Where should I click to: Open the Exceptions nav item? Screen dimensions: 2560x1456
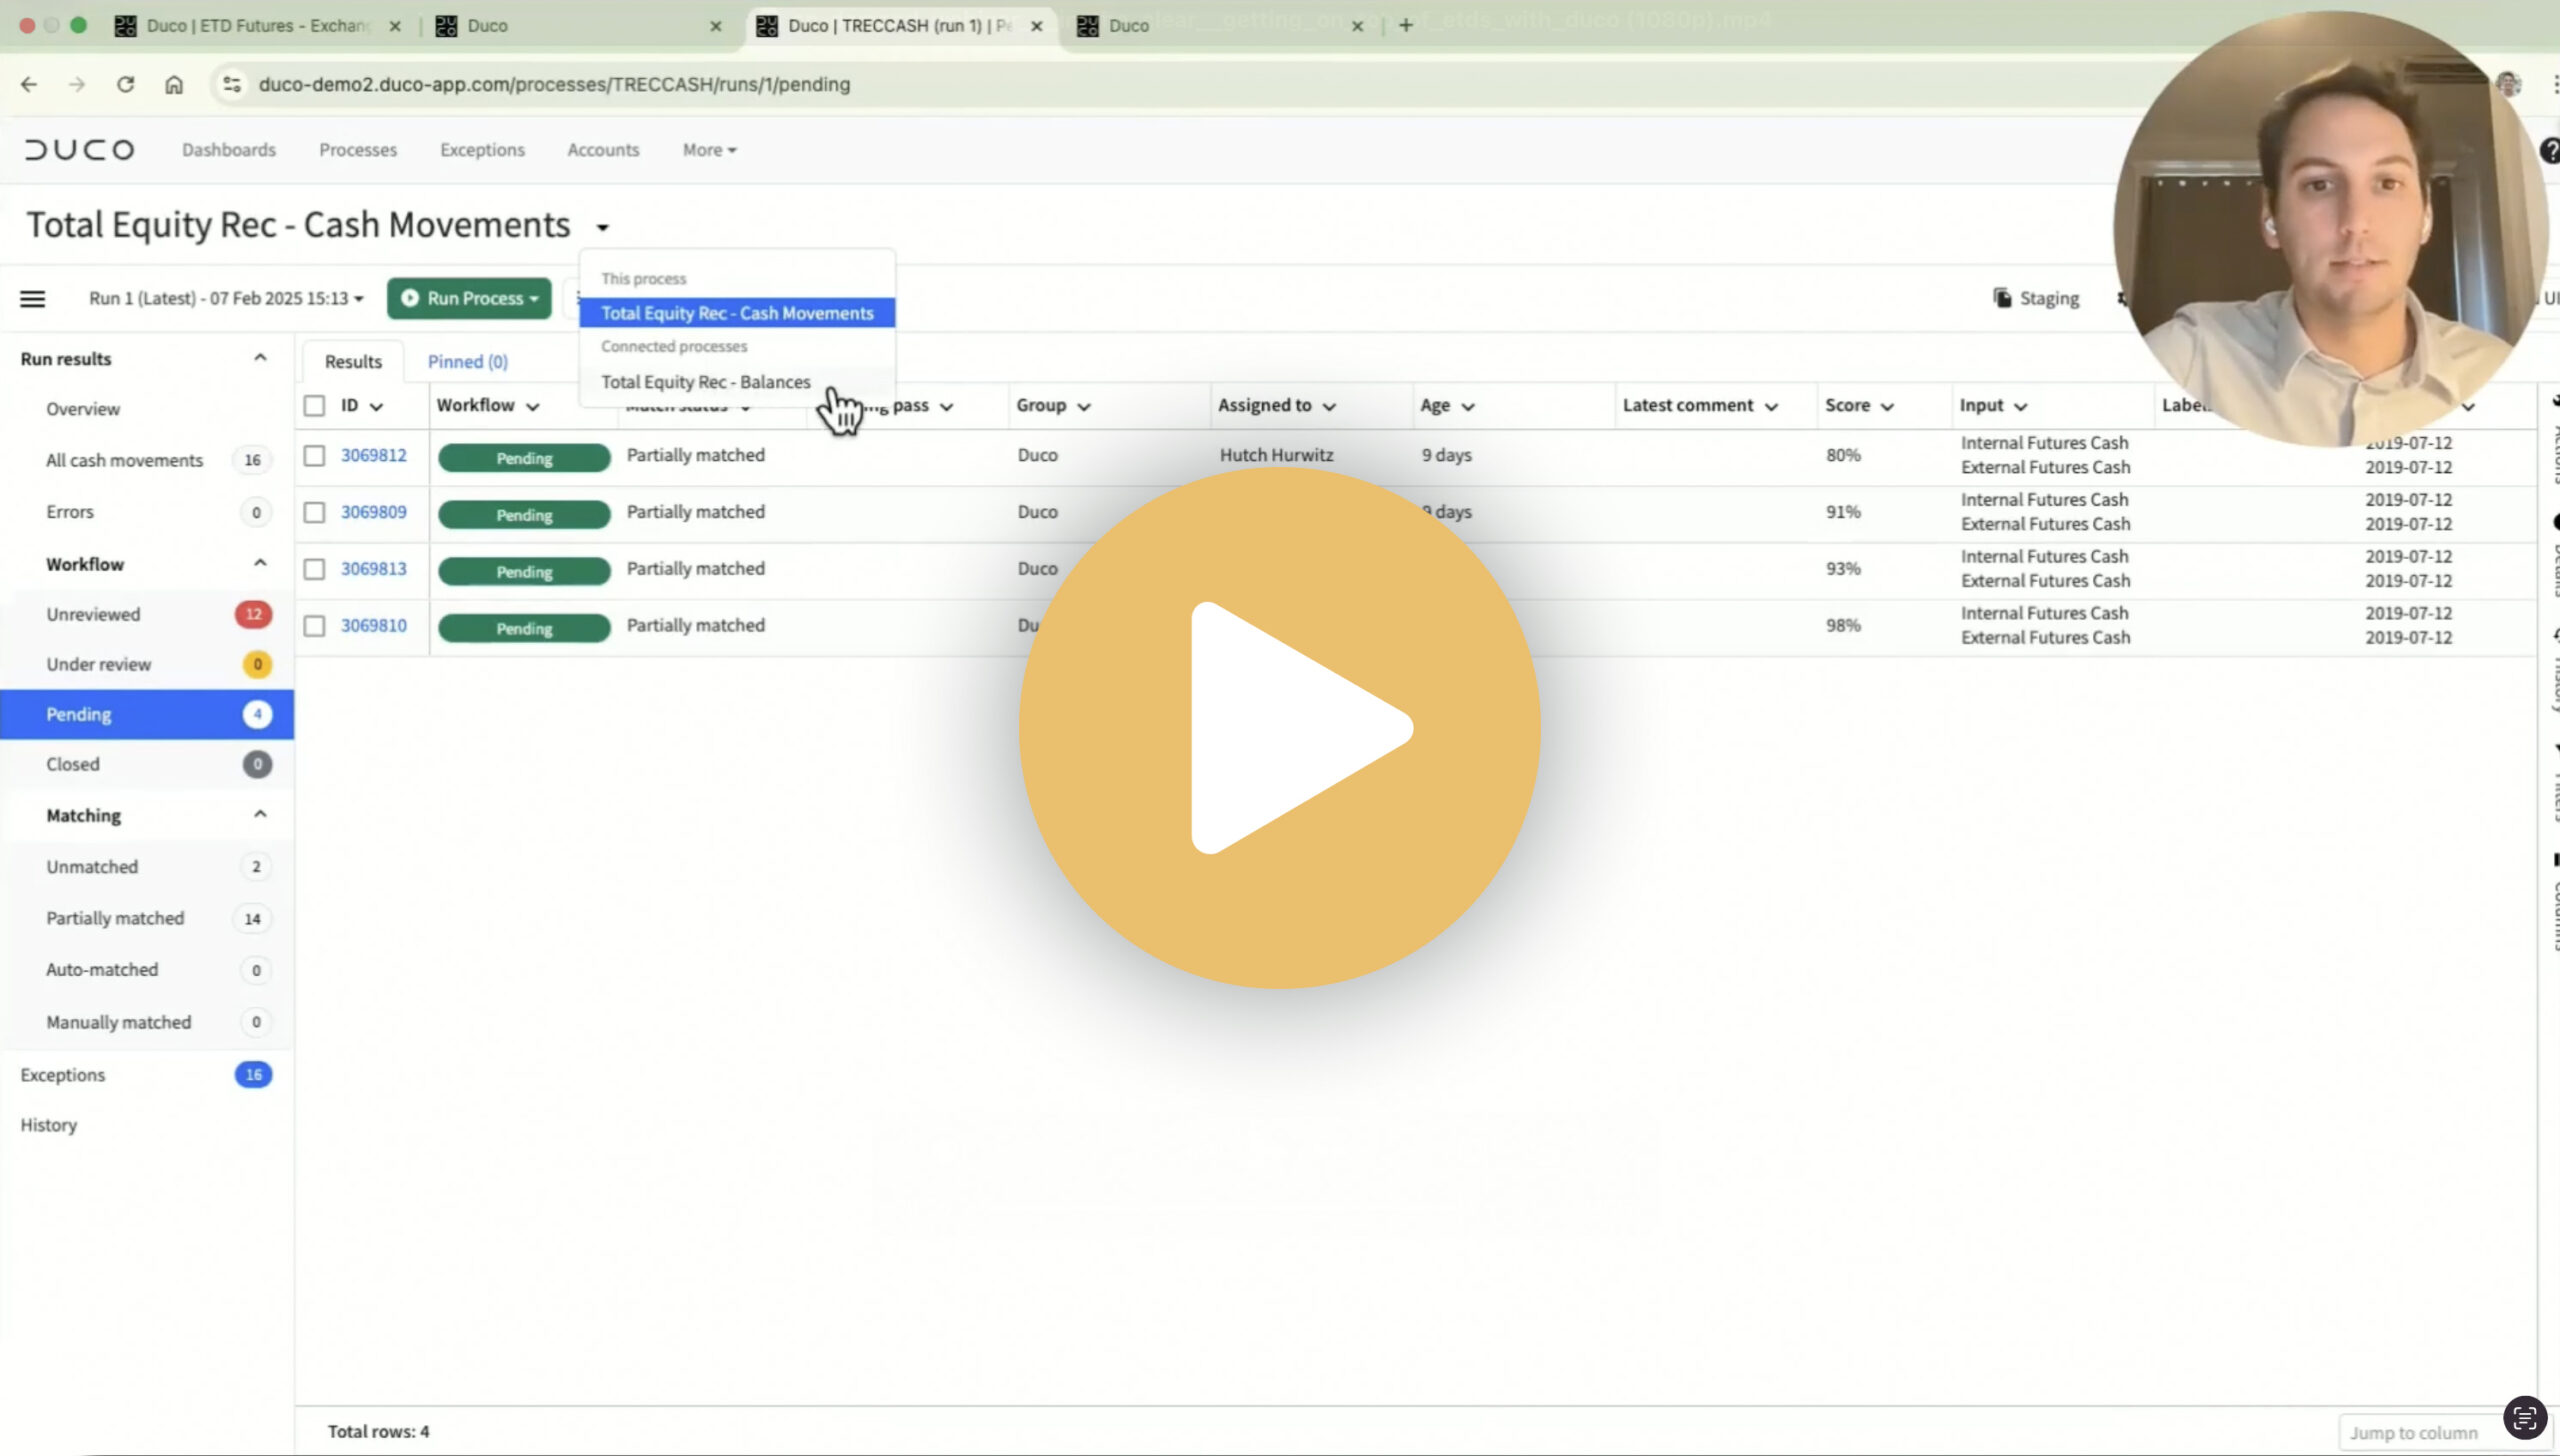click(x=482, y=150)
